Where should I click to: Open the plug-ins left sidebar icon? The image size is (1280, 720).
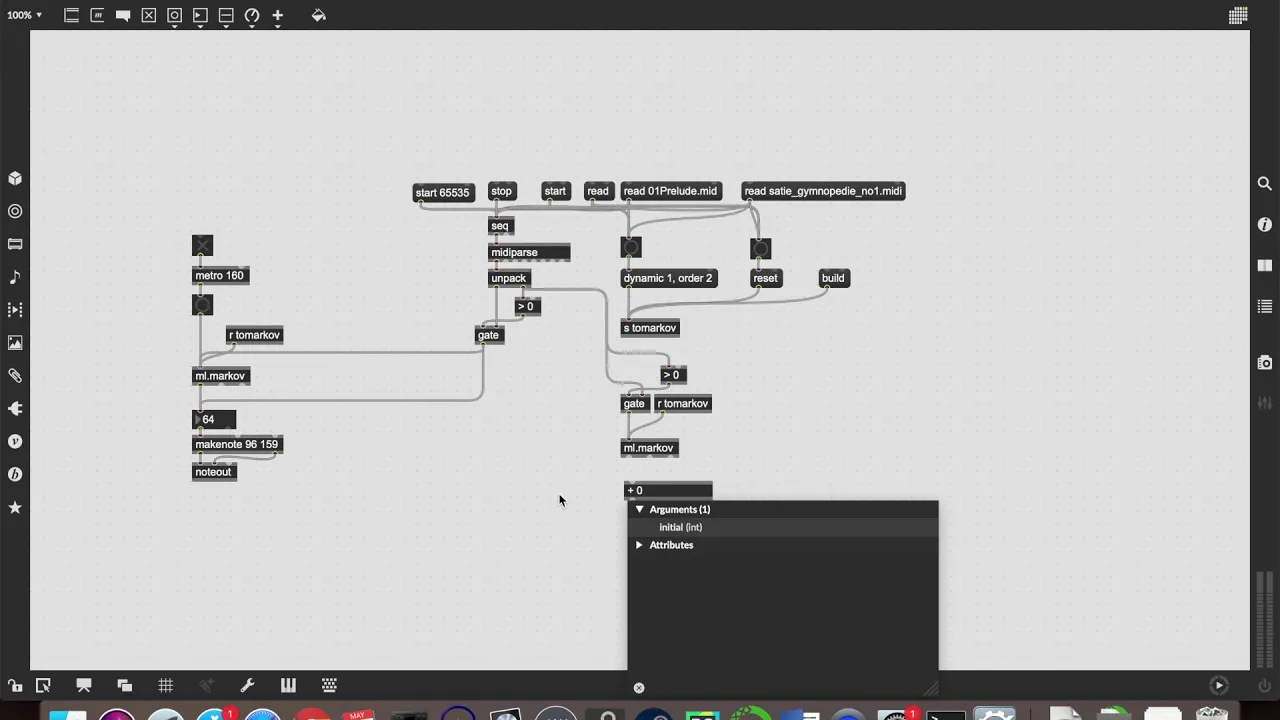coord(15,408)
